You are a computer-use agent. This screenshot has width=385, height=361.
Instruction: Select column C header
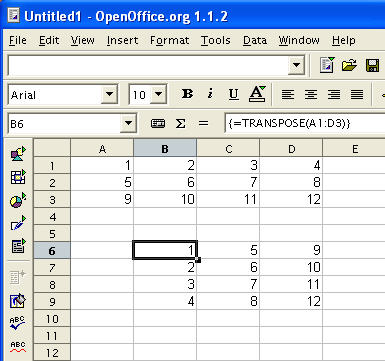(x=228, y=149)
